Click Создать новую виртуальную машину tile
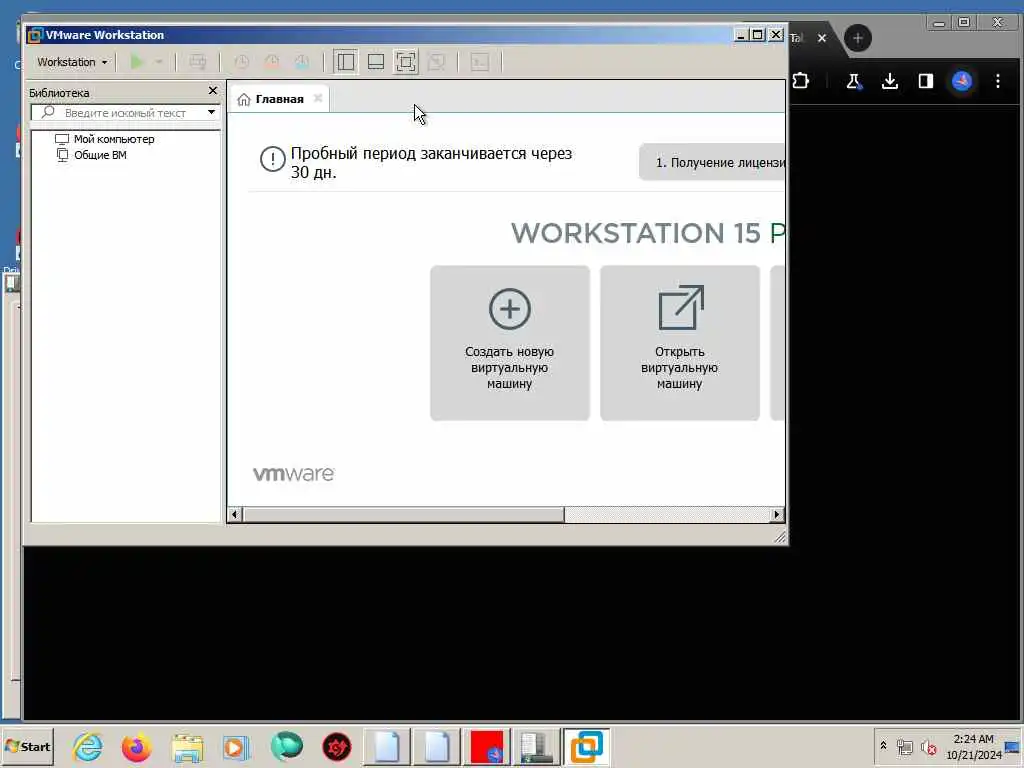This screenshot has height=768, width=1024. click(x=510, y=343)
